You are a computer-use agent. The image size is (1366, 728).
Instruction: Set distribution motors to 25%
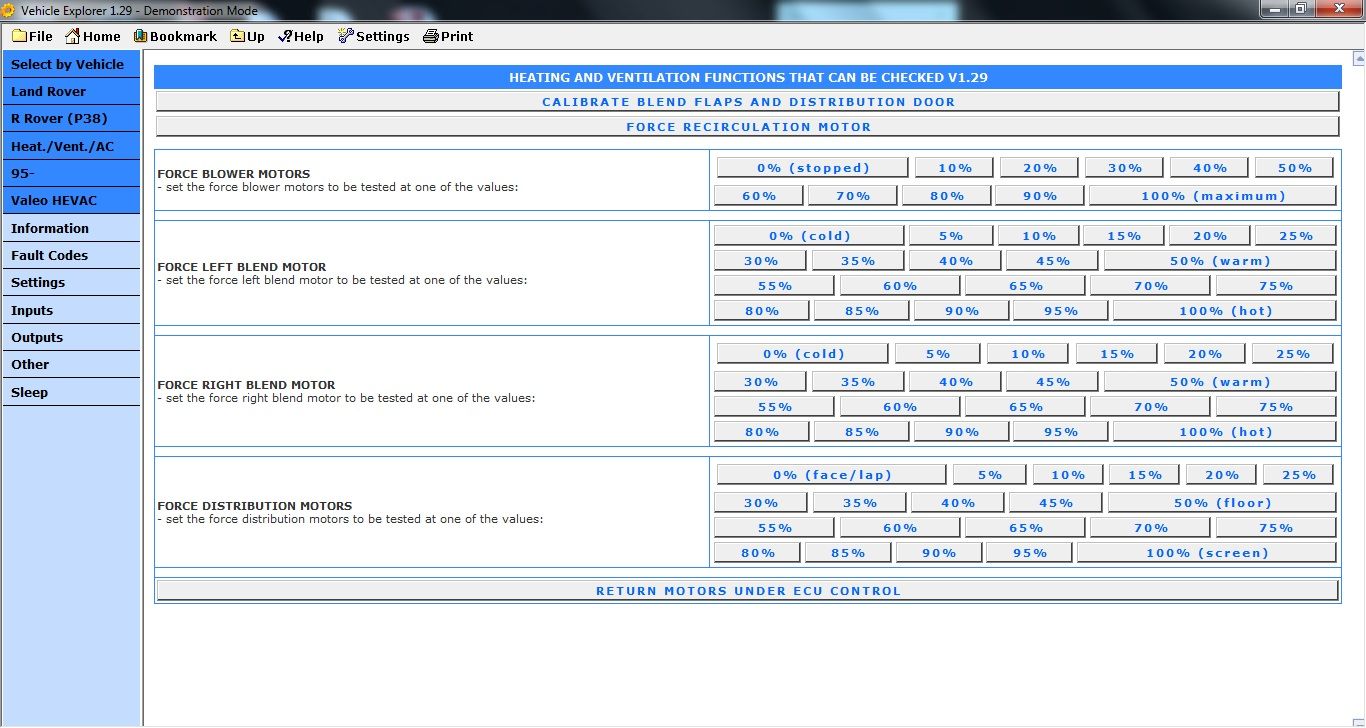1299,475
